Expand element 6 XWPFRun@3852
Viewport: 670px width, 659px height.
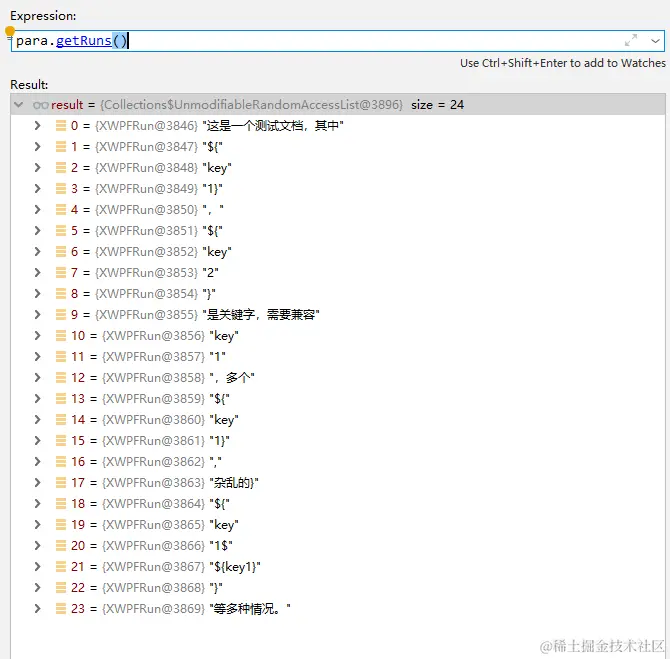38,251
